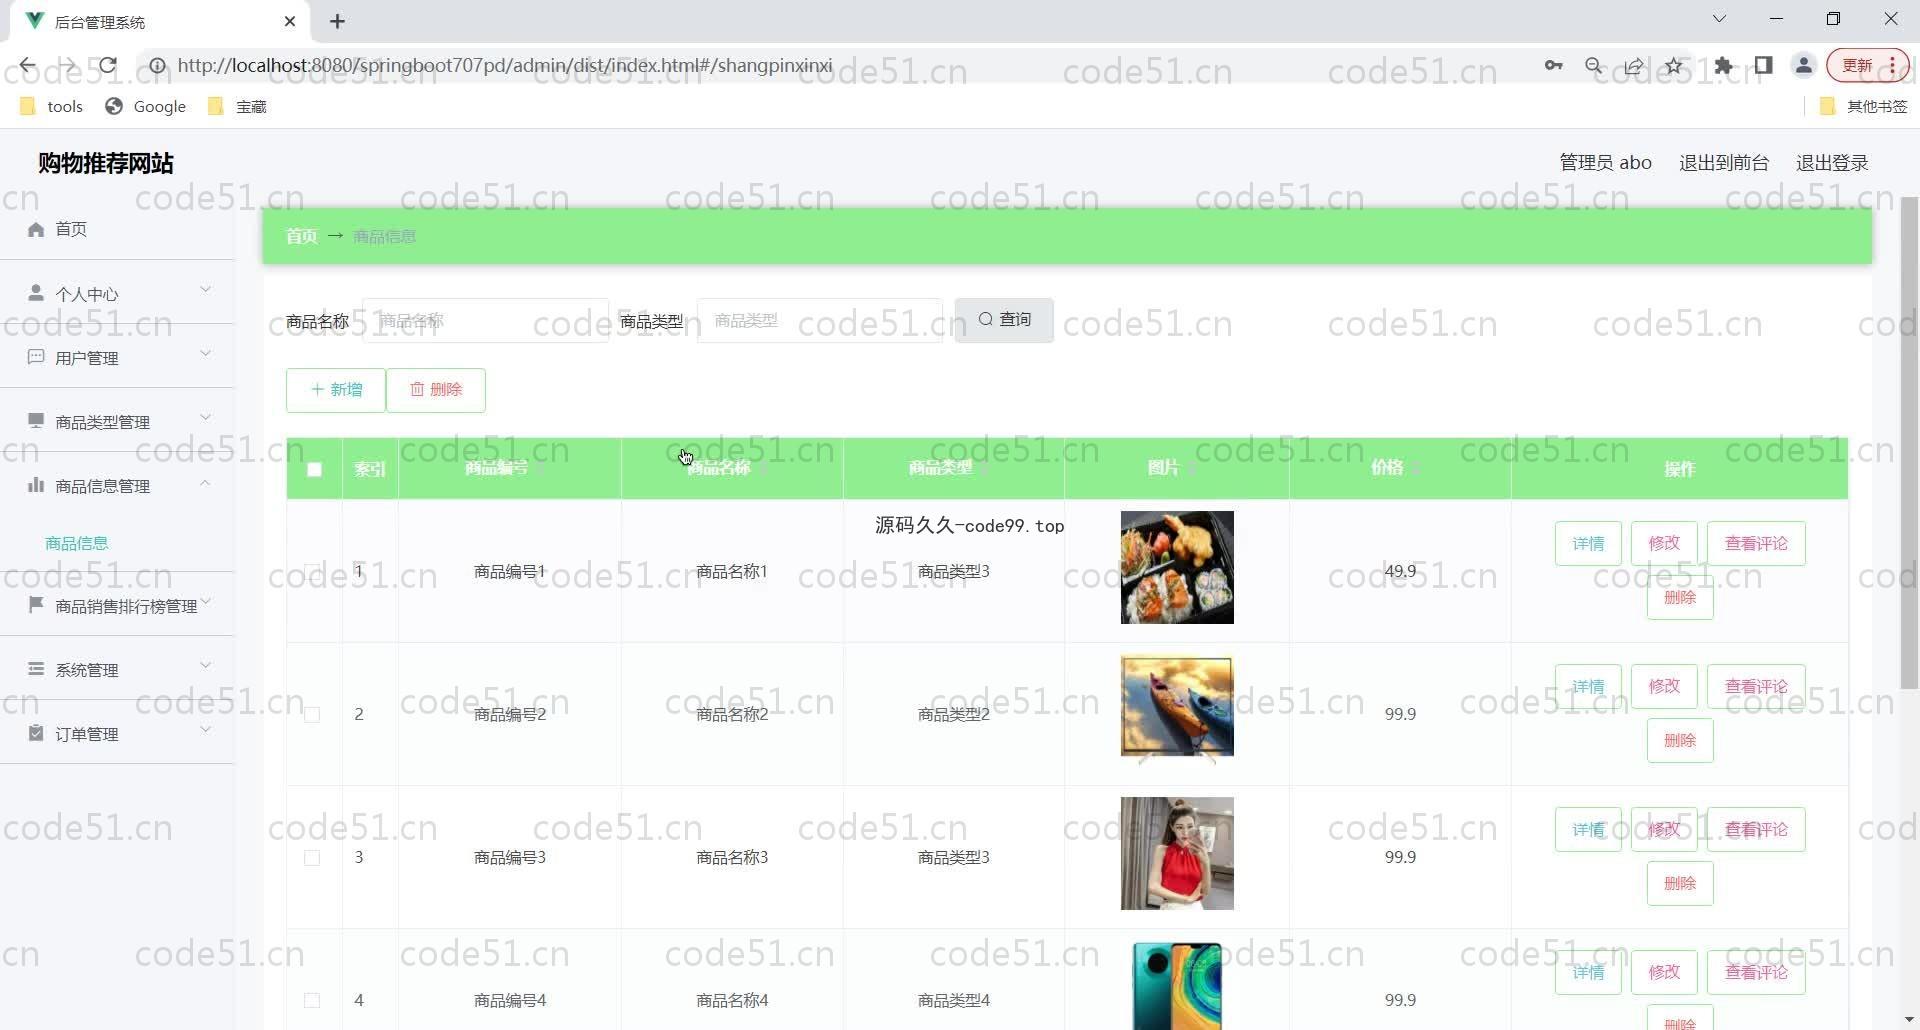Click the share page icon
This screenshot has width=1920, height=1030.
[1634, 66]
